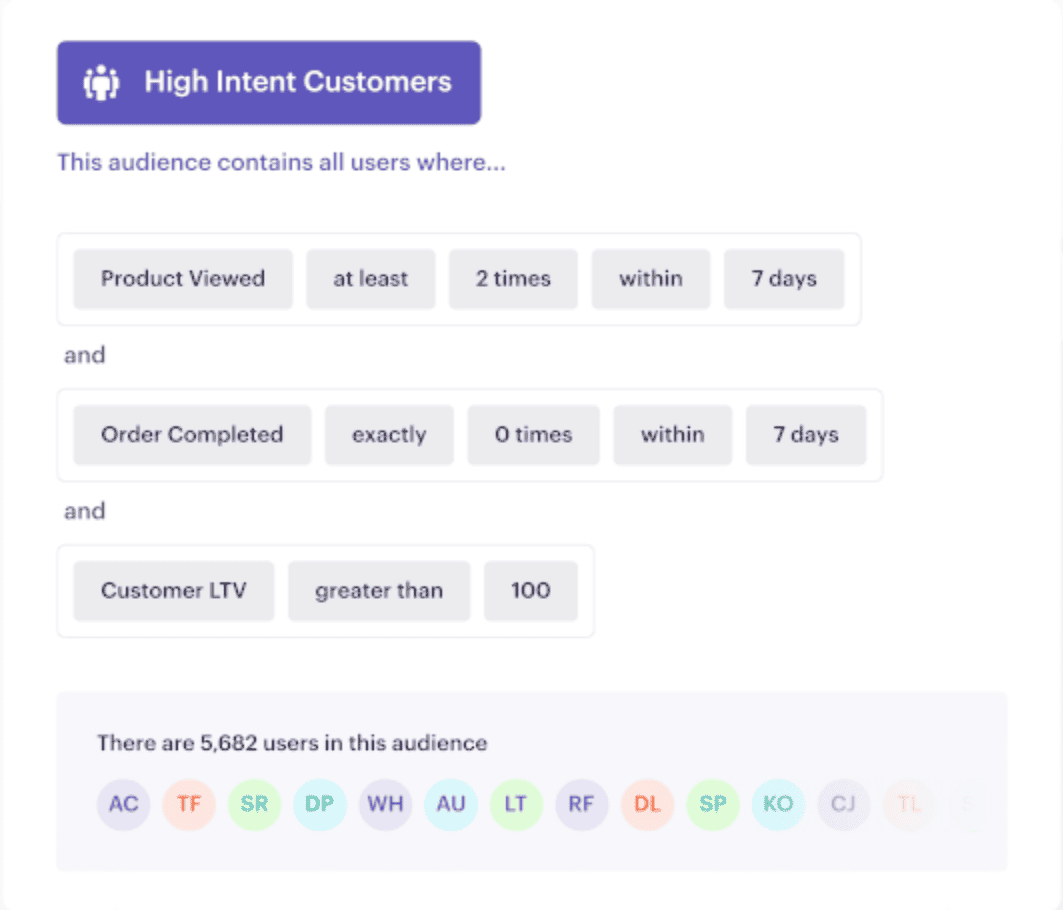Open the Customer LTV trait selector

pos(174,591)
